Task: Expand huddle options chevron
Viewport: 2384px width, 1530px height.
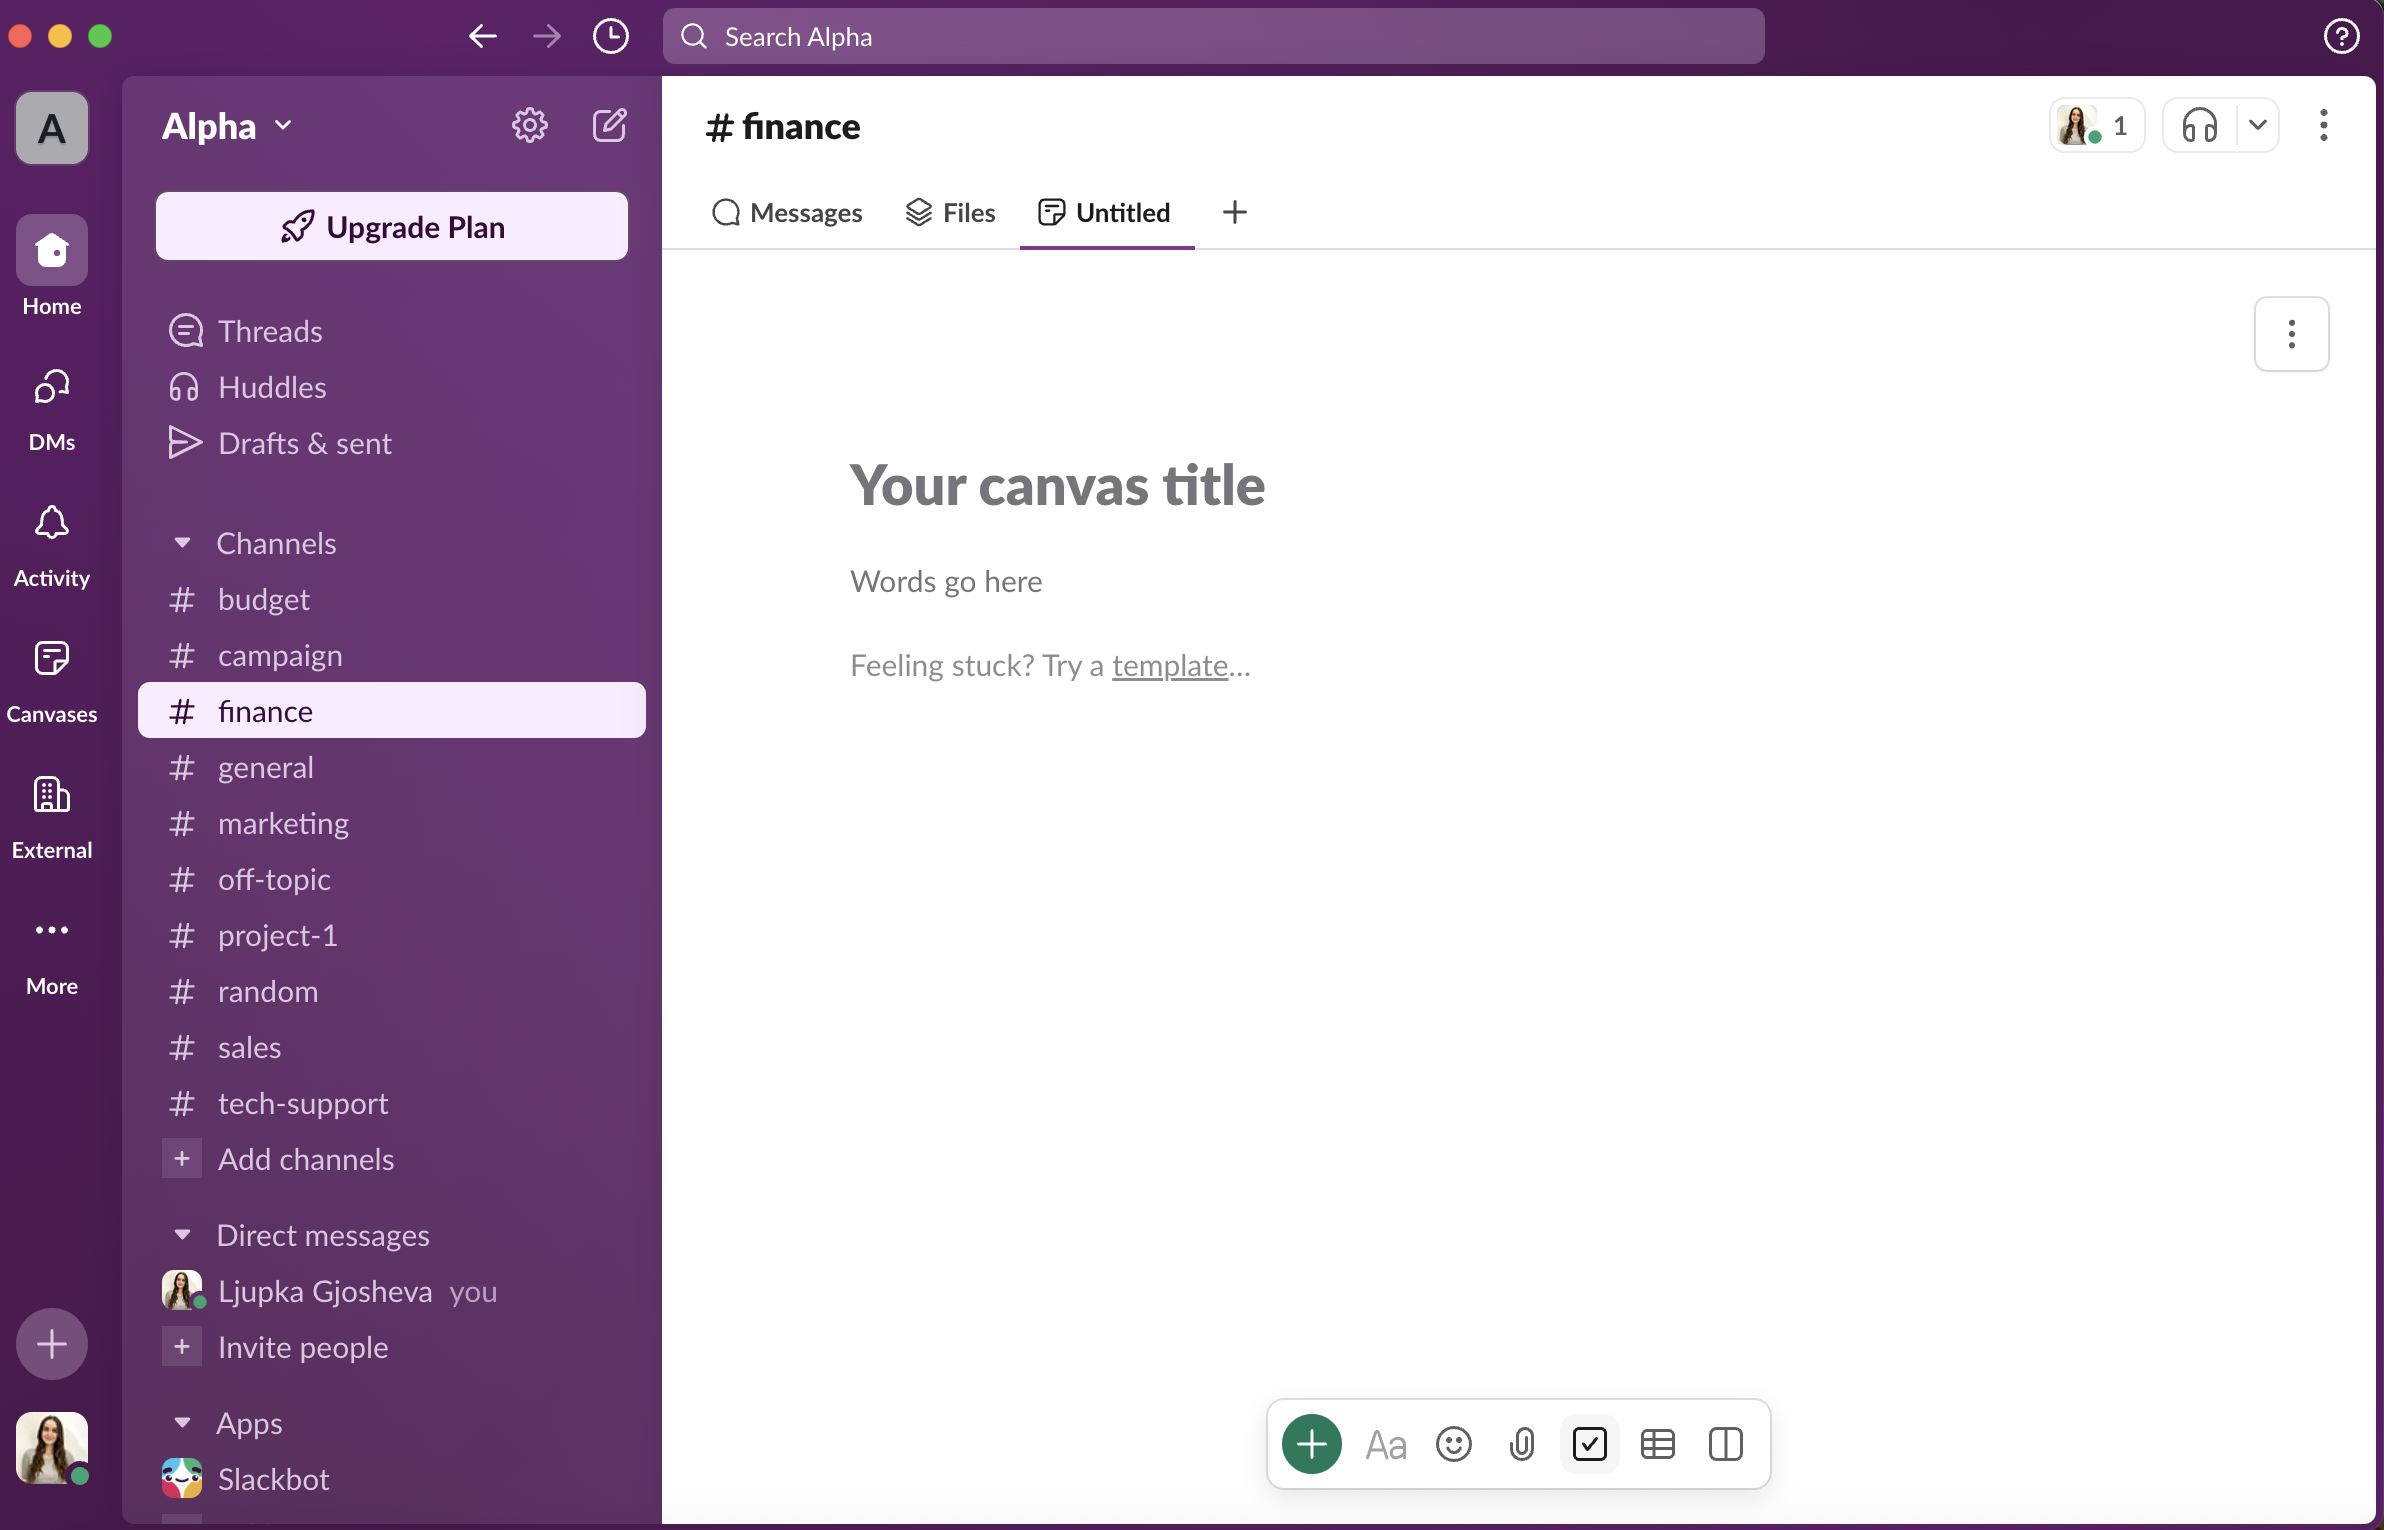Action: [x=2258, y=126]
